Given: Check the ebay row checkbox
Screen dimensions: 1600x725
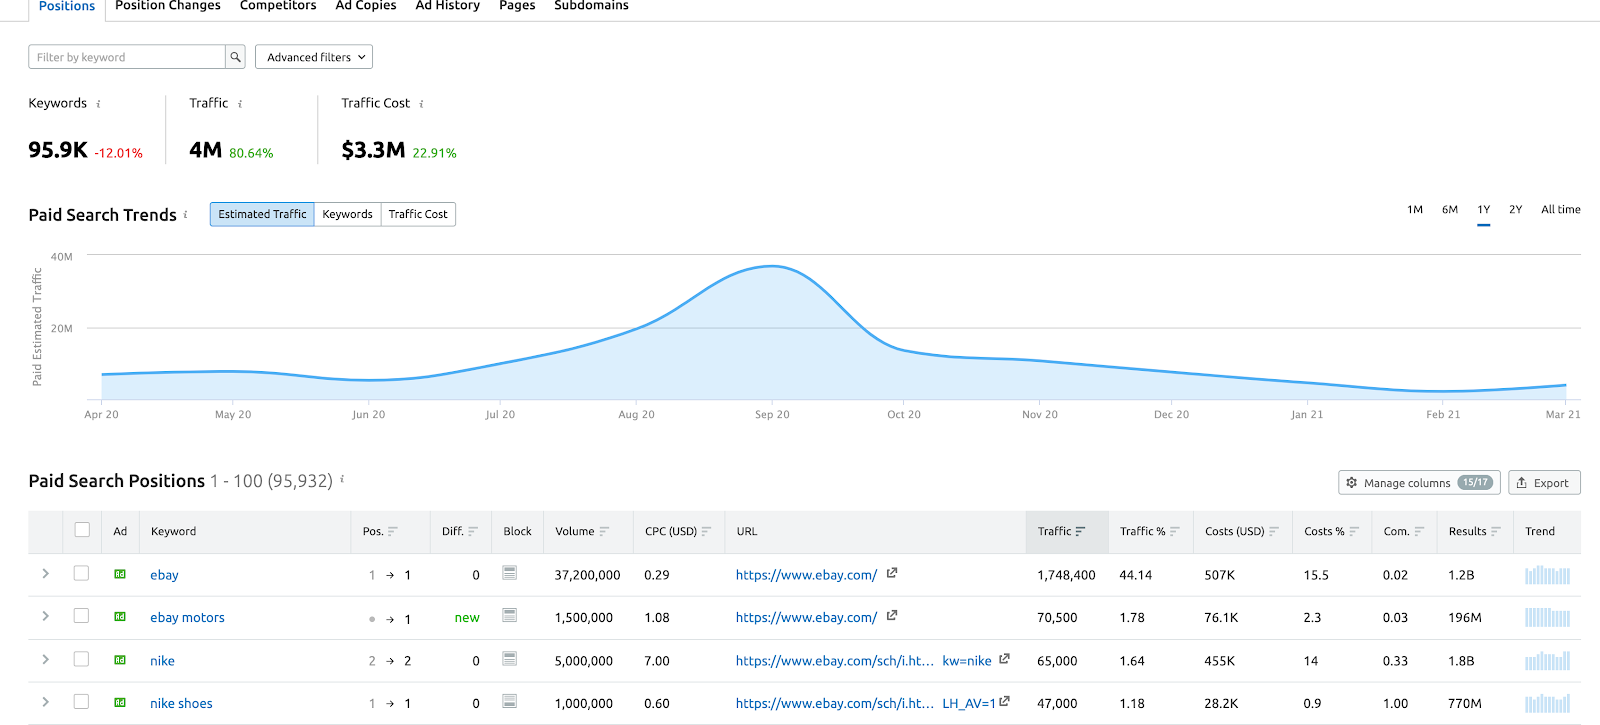Looking at the screenshot, I should coord(82,573).
